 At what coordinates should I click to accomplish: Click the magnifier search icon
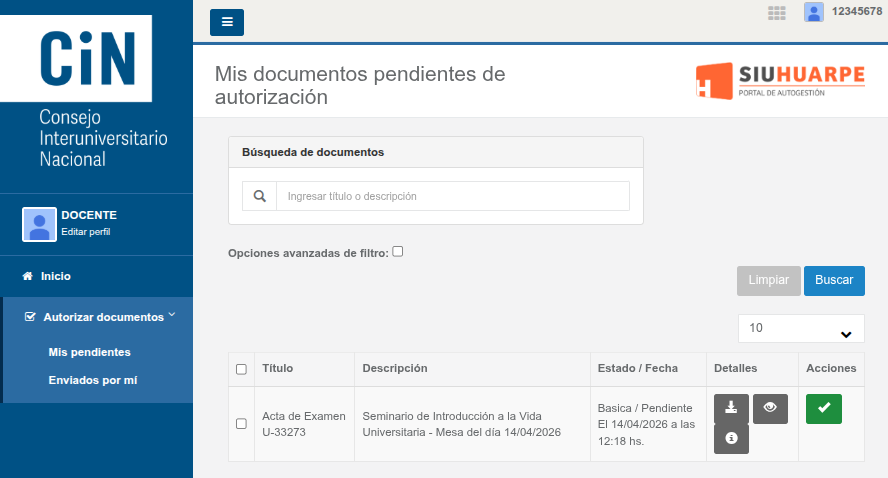pyautogui.click(x=259, y=196)
